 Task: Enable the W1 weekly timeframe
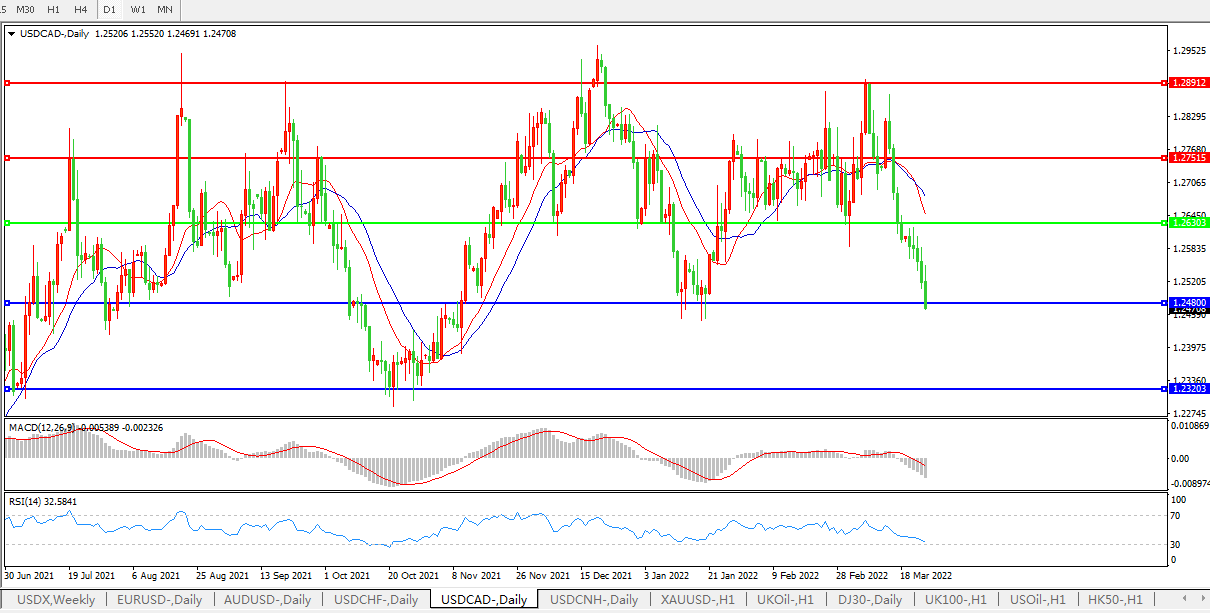pyautogui.click(x=138, y=9)
